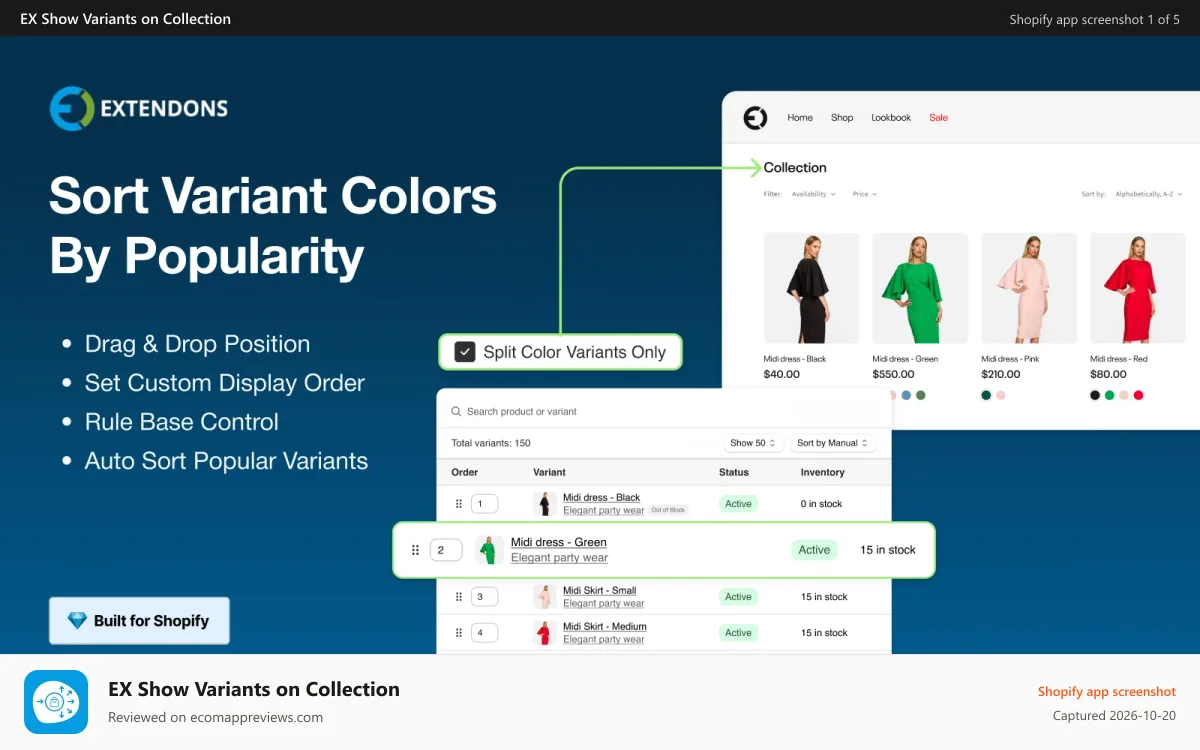Image resolution: width=1200 pixels, height=750 pixels.
Task: Open the Alphabetically, A-Z sort dropdown
Action: tap(1149, 194)
